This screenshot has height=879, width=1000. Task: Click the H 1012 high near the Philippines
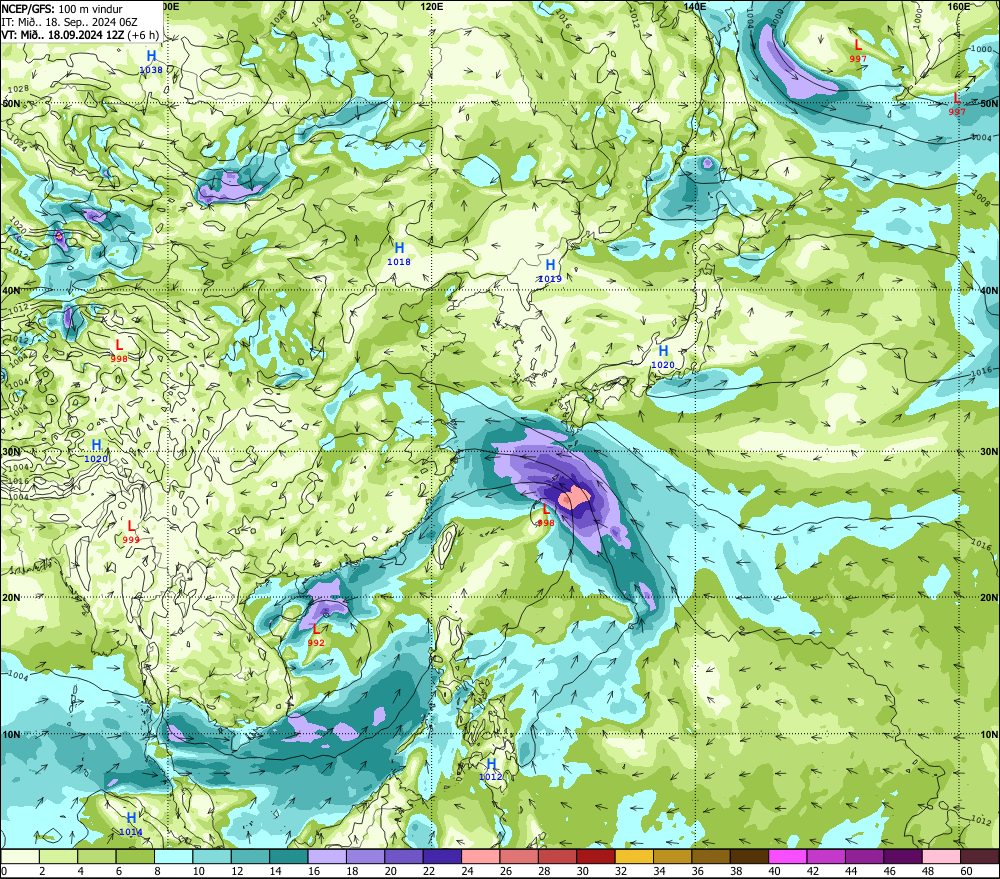(490, 769)
